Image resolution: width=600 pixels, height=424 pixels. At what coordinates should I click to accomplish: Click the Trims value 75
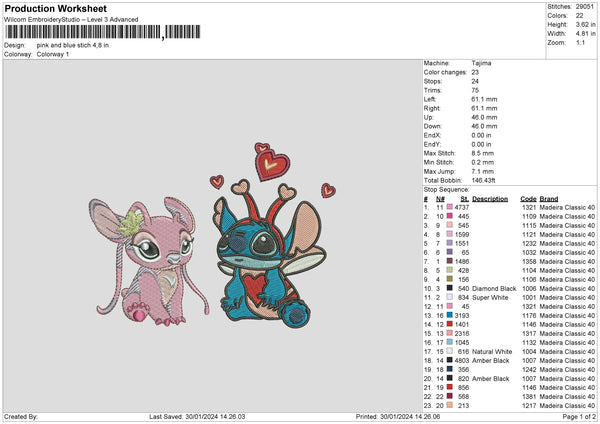click(476, 90)
